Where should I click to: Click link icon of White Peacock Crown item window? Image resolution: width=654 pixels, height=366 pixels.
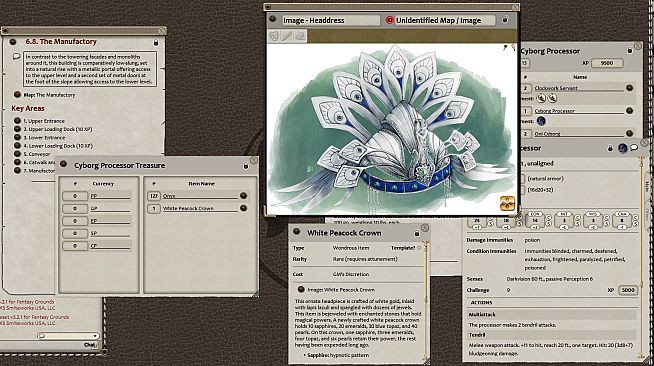pos(297,232)
